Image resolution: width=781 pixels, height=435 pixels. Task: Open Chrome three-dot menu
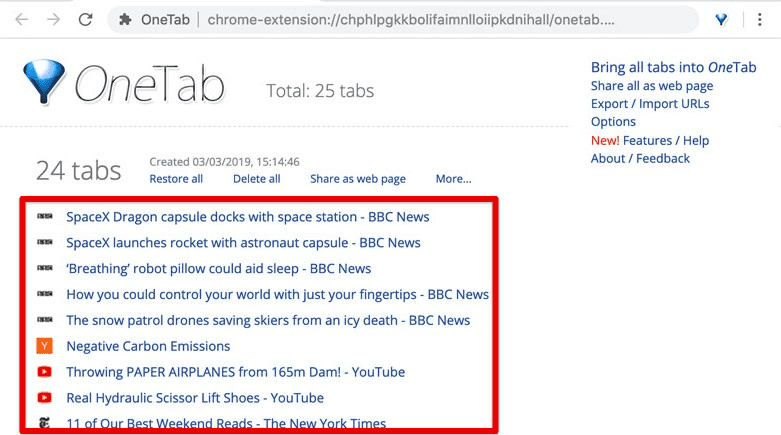click(759, 19)
